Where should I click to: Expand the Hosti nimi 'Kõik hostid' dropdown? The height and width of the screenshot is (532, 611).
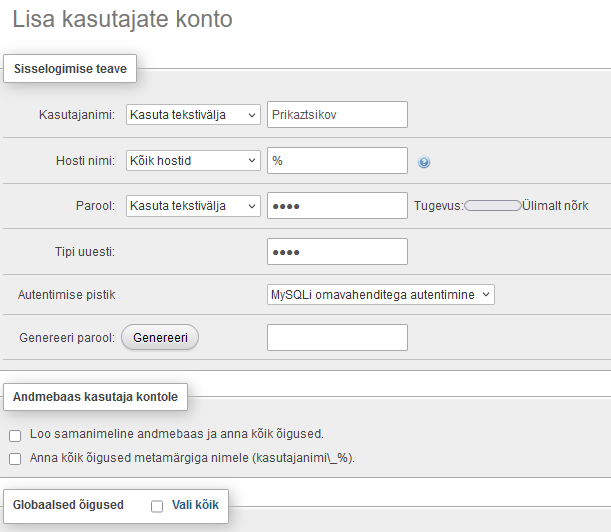193,160
